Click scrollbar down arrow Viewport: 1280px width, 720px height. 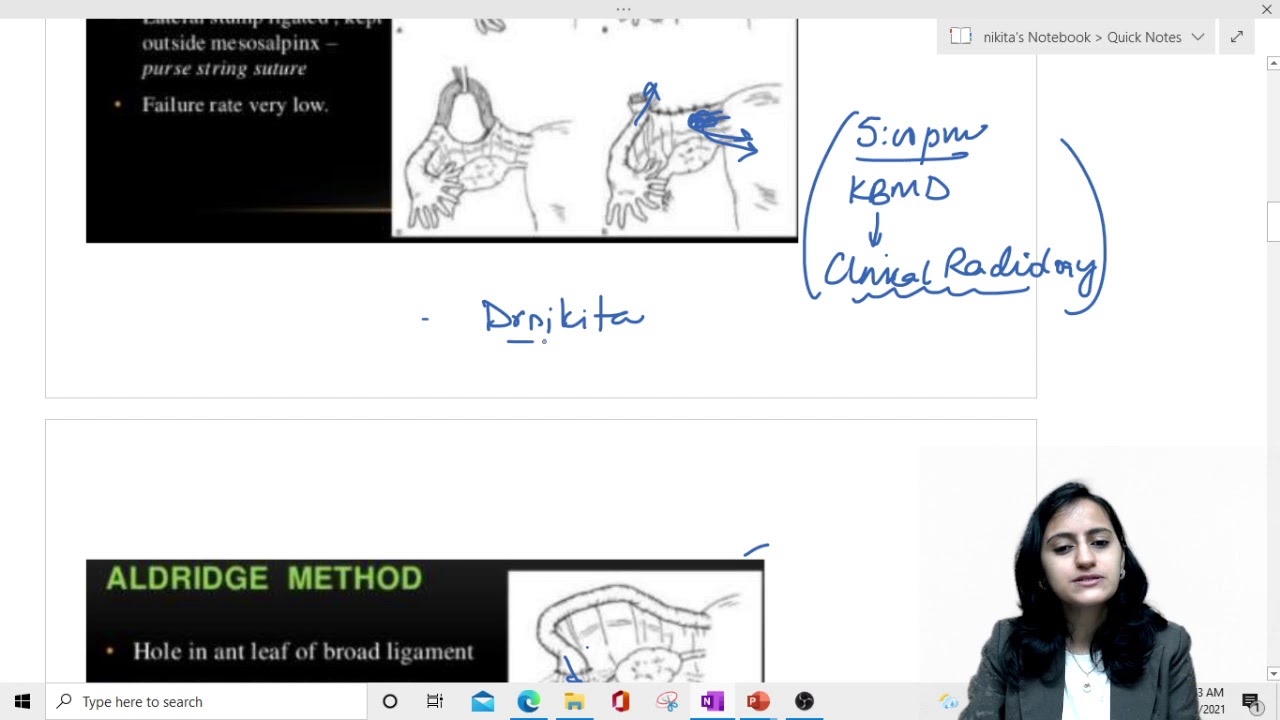(x=1273, y=674)
